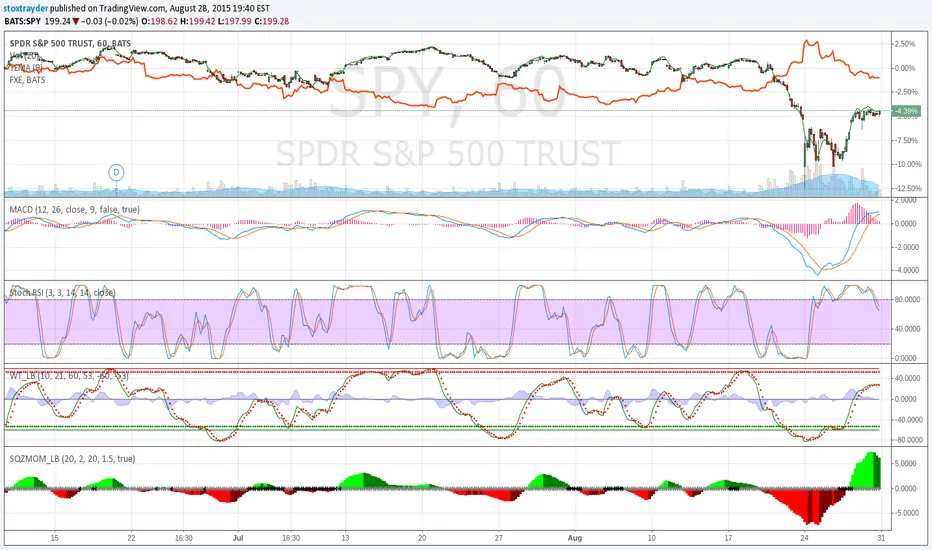Click the 31 date on time axis
932x550 pixels.
click(881, 538)
